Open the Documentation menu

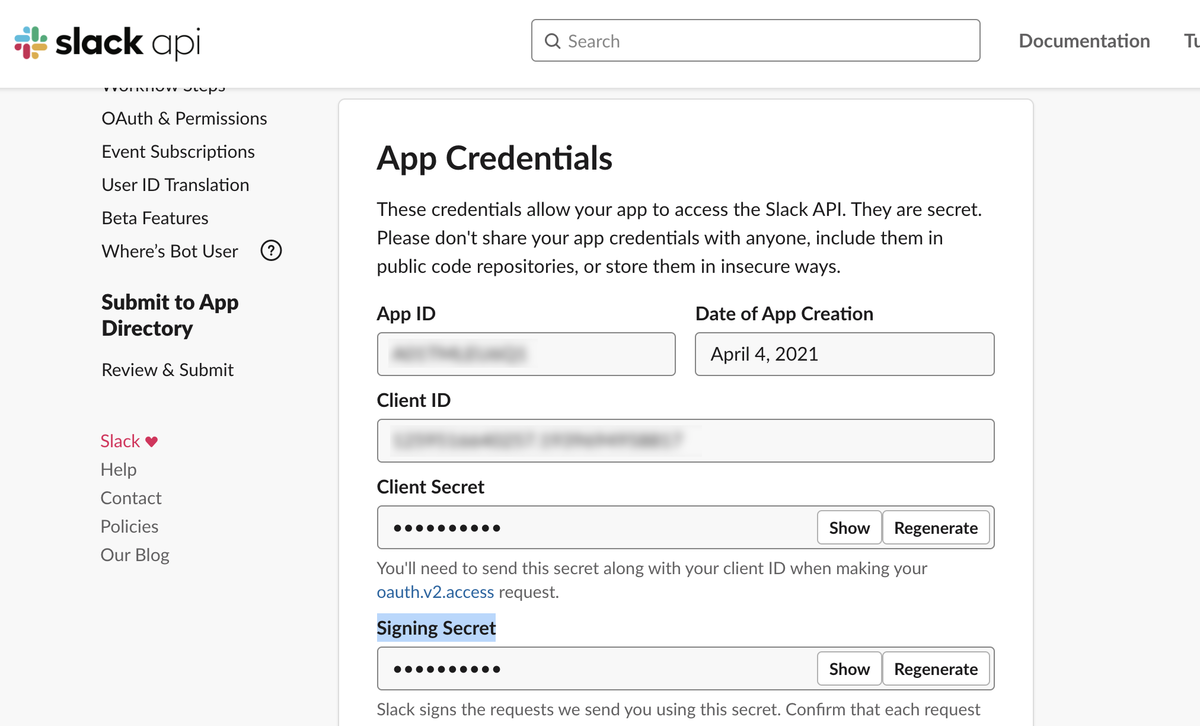click(1084, 41)
